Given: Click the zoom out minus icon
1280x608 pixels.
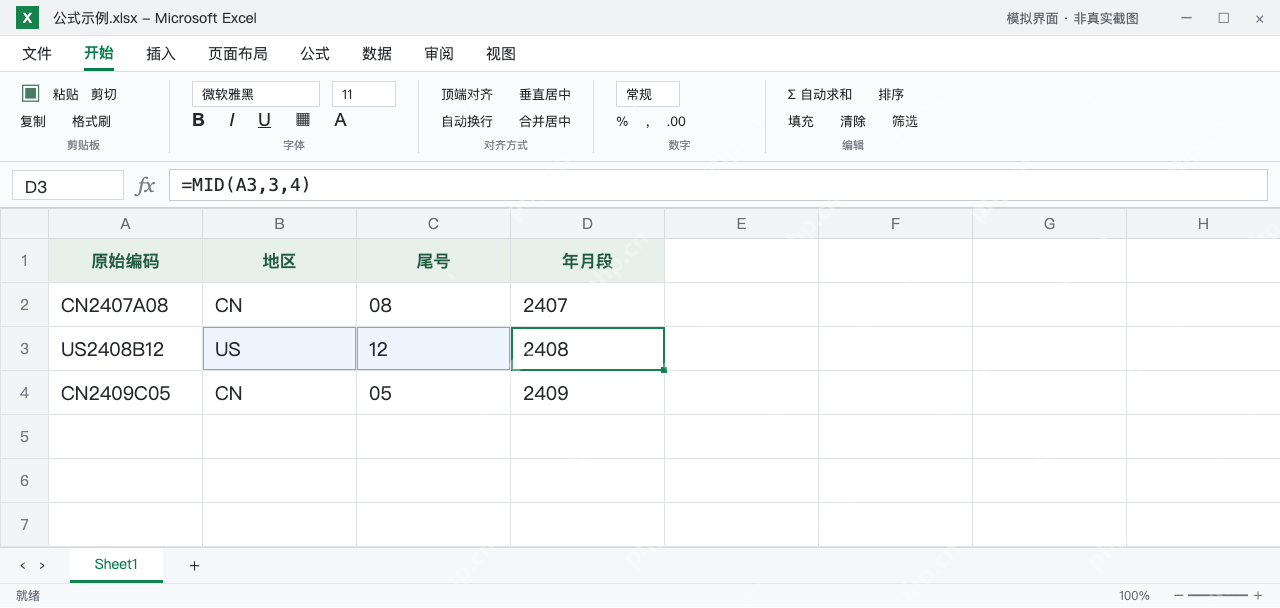Looking at the screenshot, I should pyautogui.click(x=1179, y=596).
